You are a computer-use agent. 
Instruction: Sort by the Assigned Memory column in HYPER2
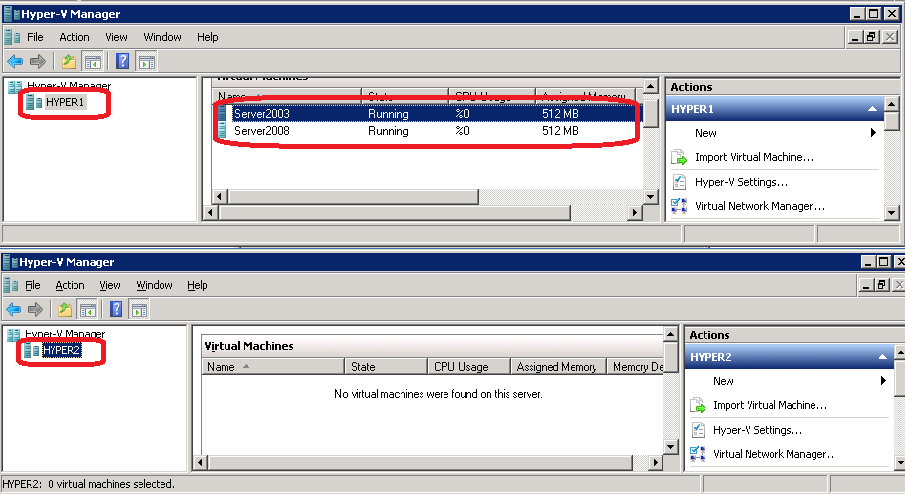[x=557, y=367]
